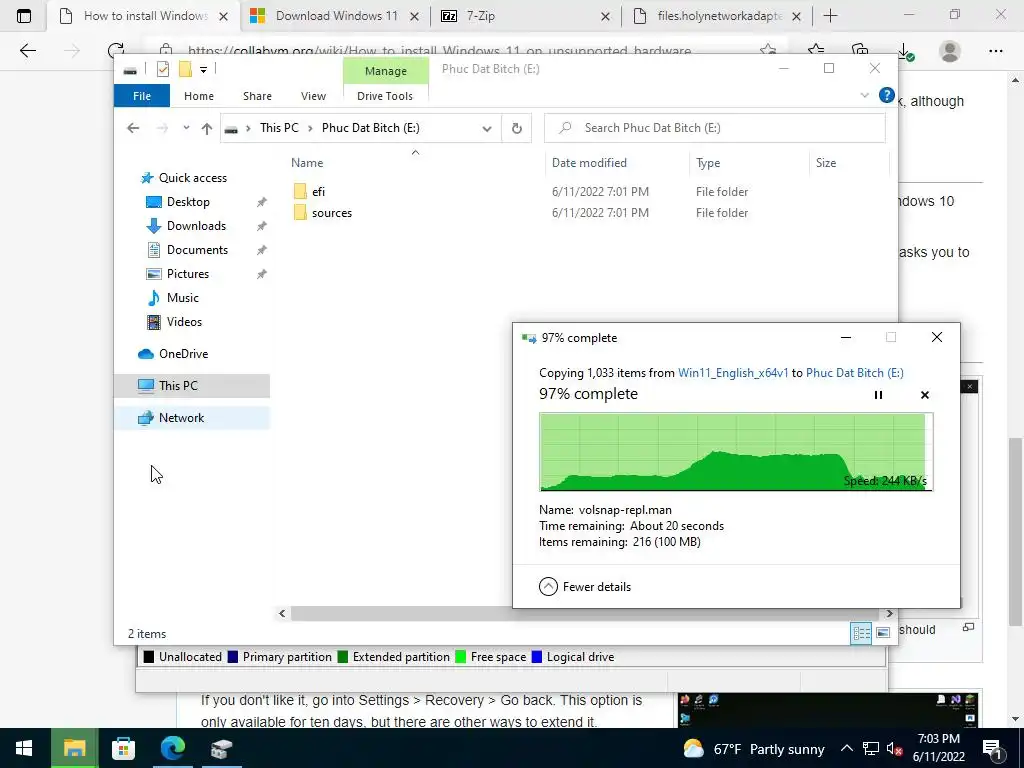Open Microsoft Edge from the taskbar

click(x=172, y=748)
